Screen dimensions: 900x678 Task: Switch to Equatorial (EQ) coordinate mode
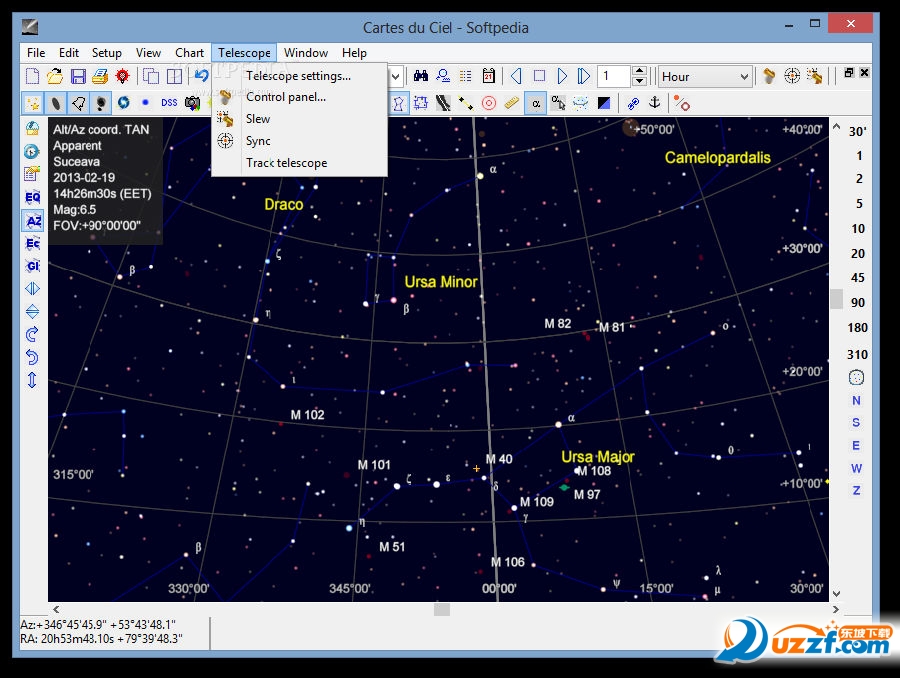(x=32, y=197)
